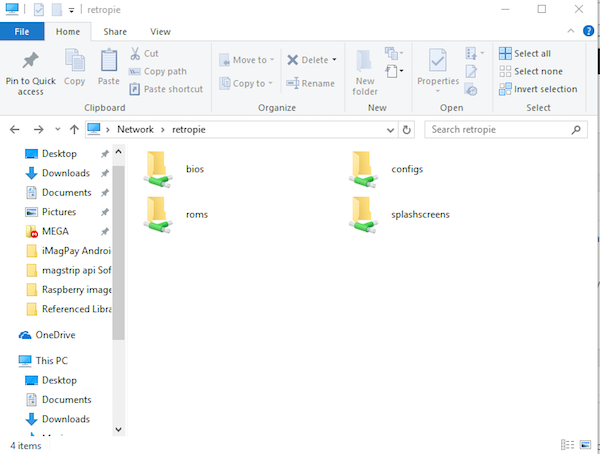Collapse the ribbon with the chevron
Screen dimensions: 600x454
pyautogui.click(x=571, y=31)
